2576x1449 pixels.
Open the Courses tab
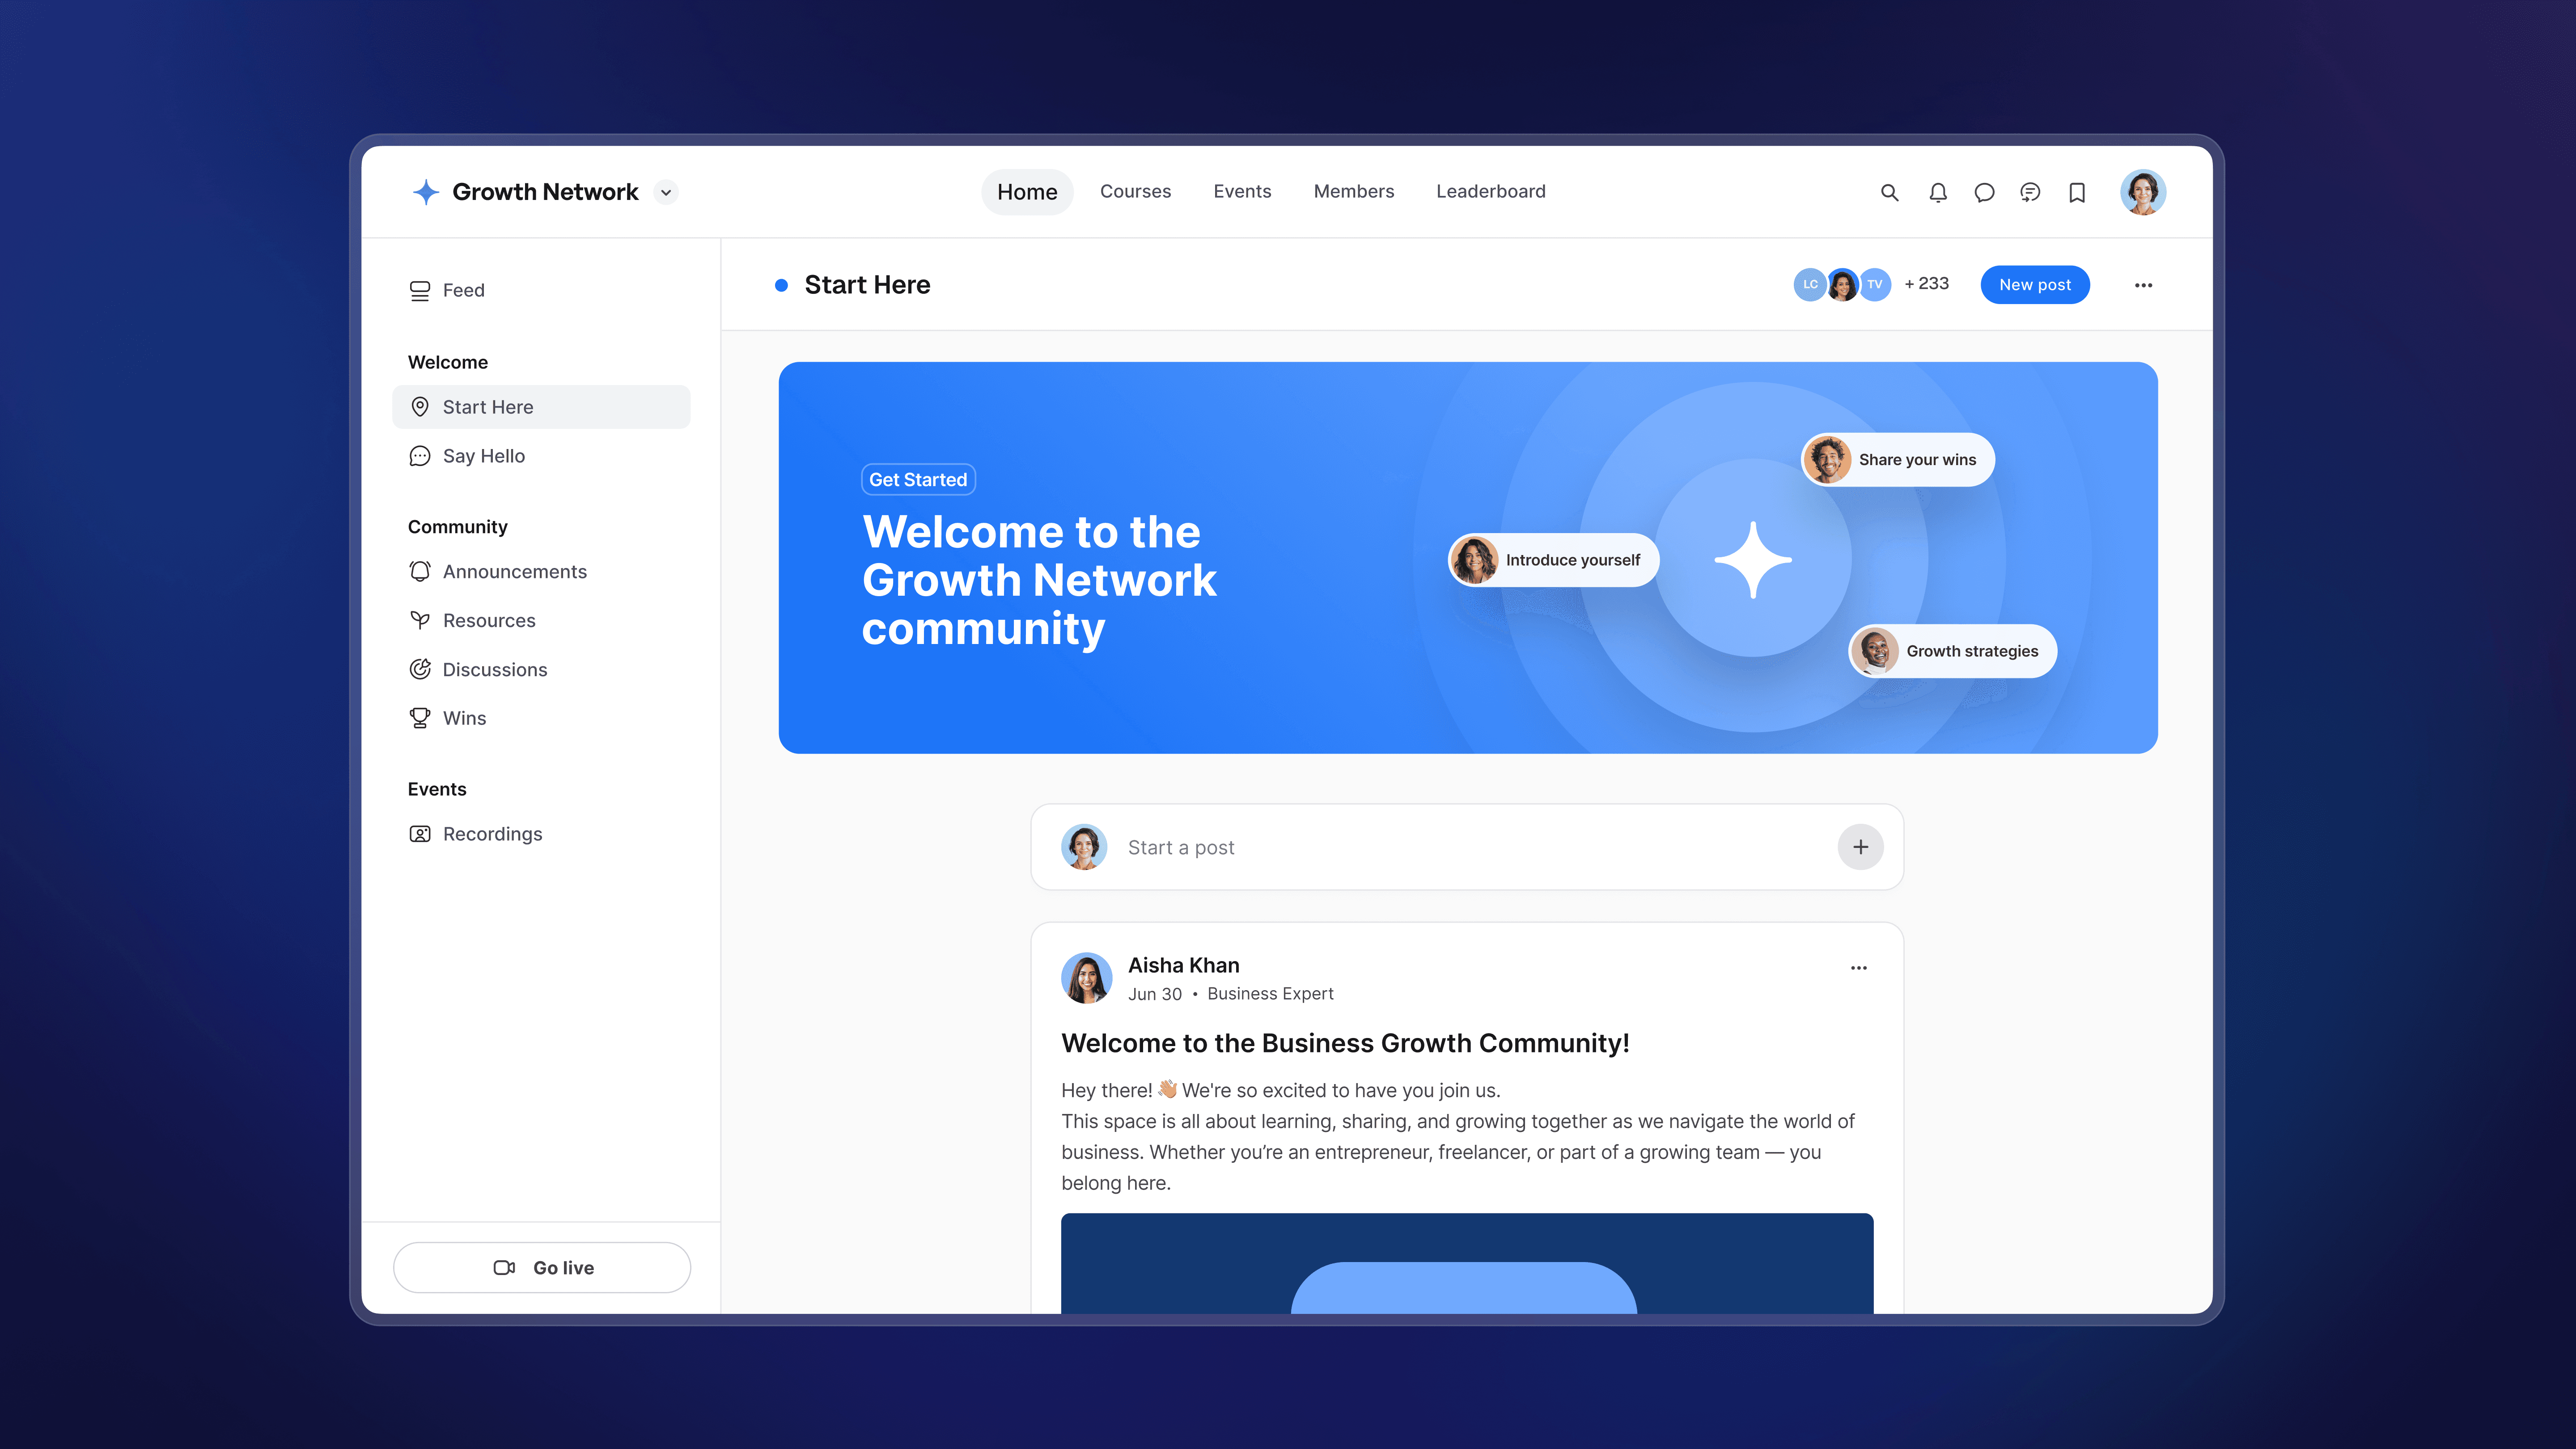click(1135, 191)
